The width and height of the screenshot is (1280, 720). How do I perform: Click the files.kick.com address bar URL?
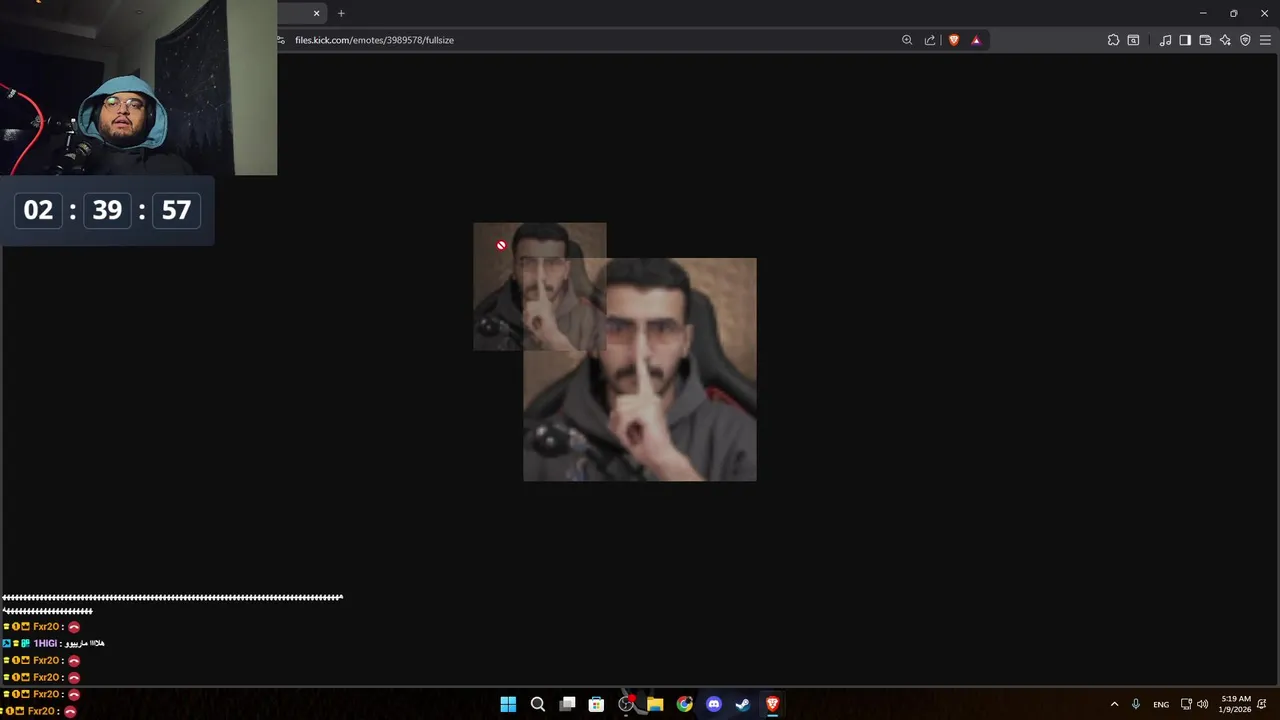(374, 40)
